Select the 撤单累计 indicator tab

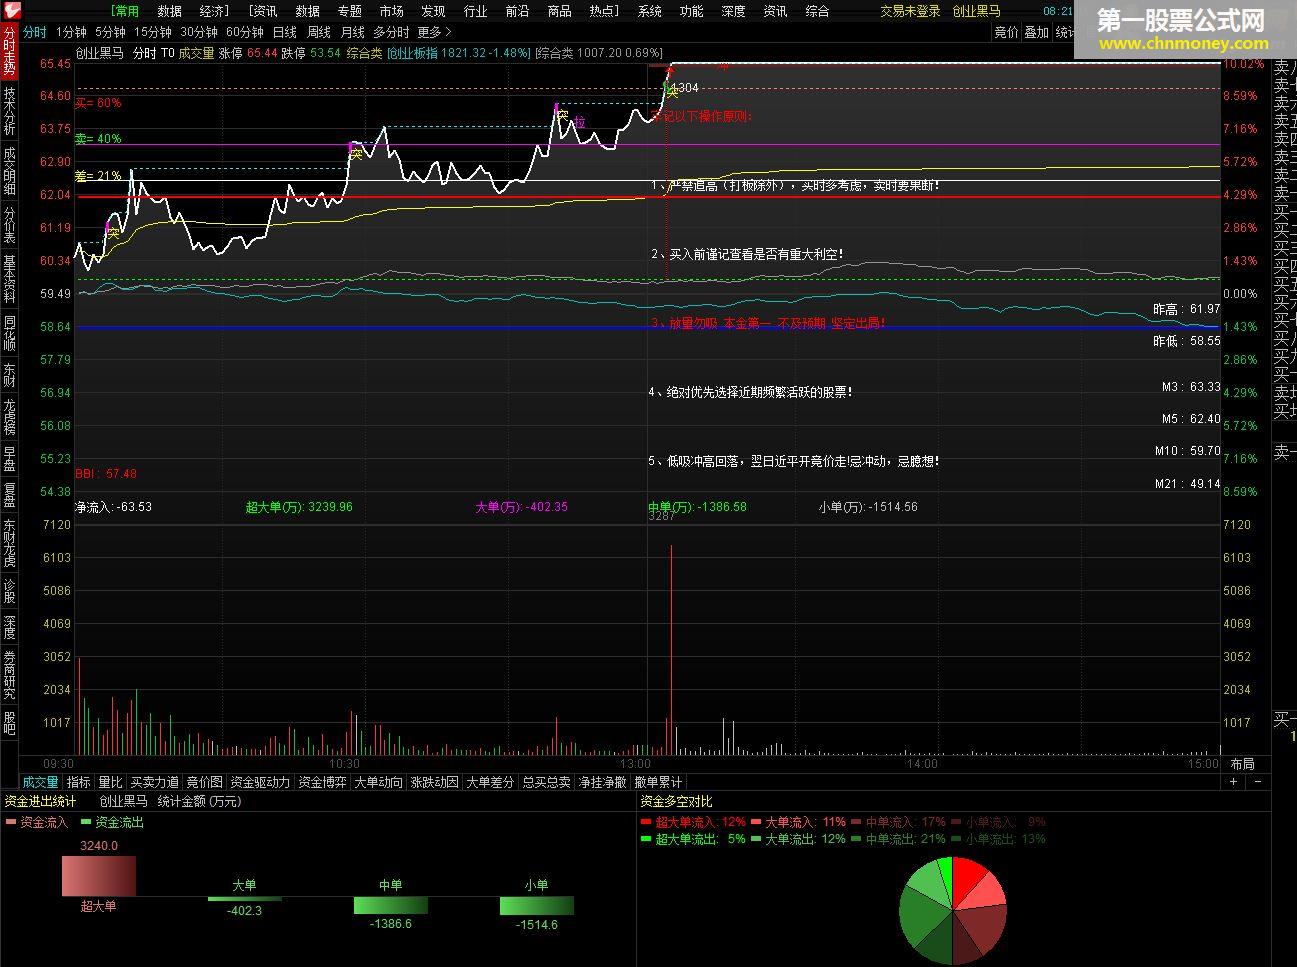coord(658,782)
